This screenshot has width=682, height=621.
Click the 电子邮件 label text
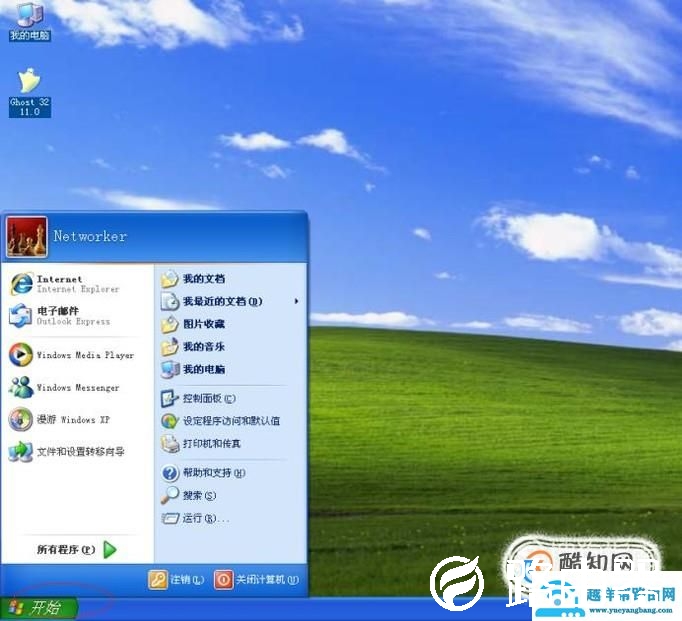(x=58, y=310)
